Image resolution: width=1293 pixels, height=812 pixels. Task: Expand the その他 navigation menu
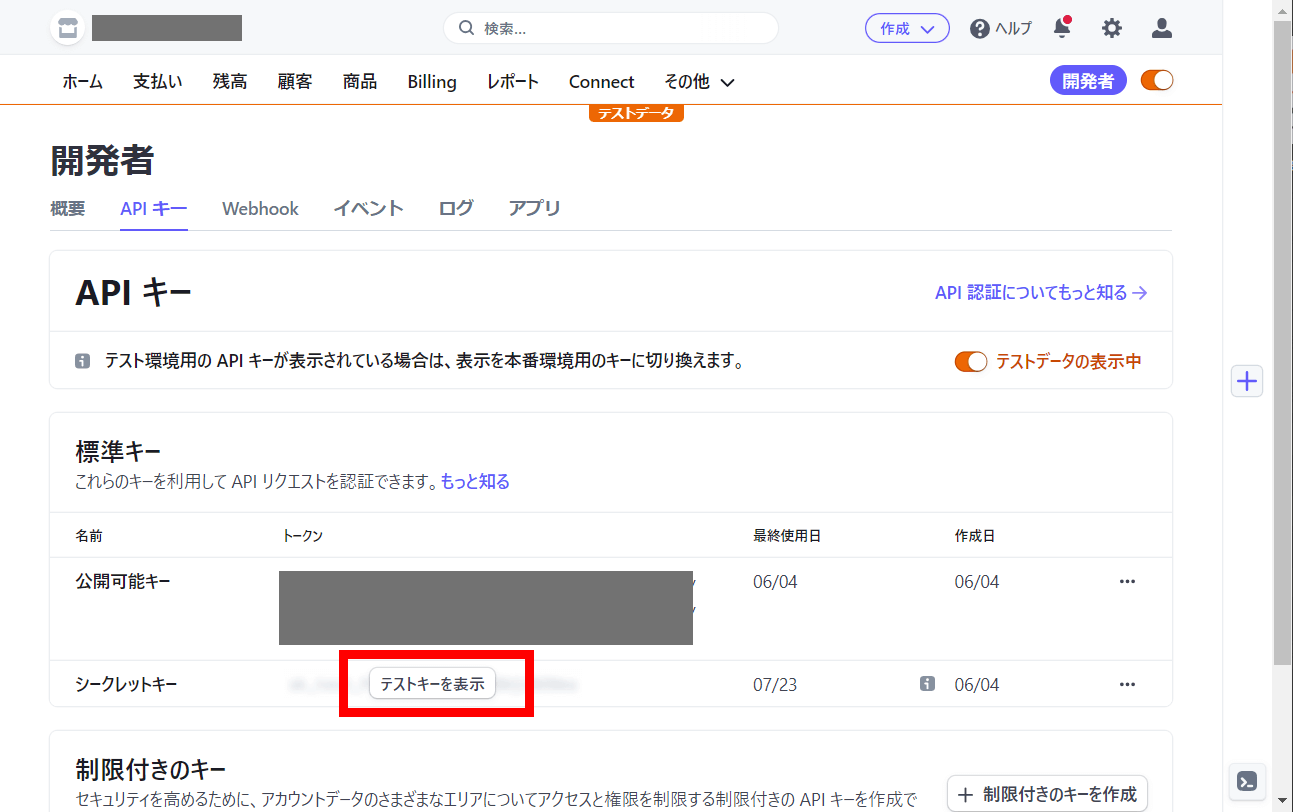[699, 82]
